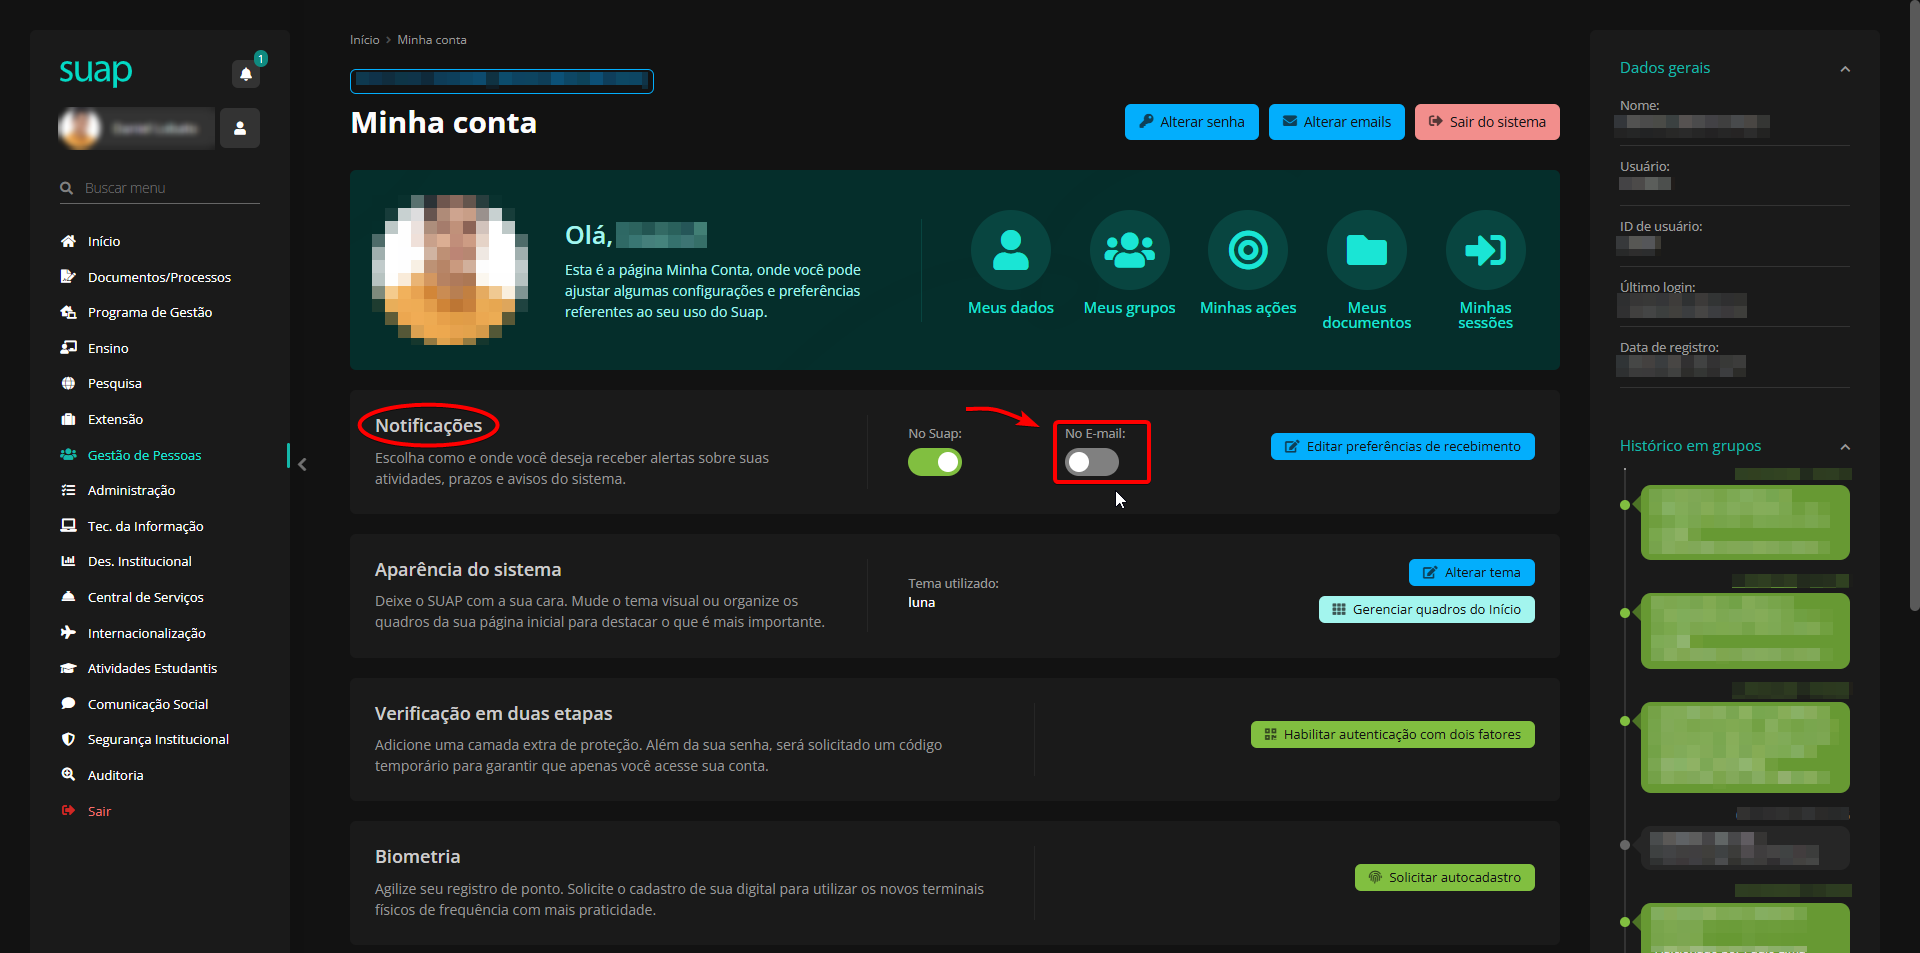This screenshot has height=953, width=1920.
Task: Click the Pesquisa globe icon
Action: click(x=68, y=383)
